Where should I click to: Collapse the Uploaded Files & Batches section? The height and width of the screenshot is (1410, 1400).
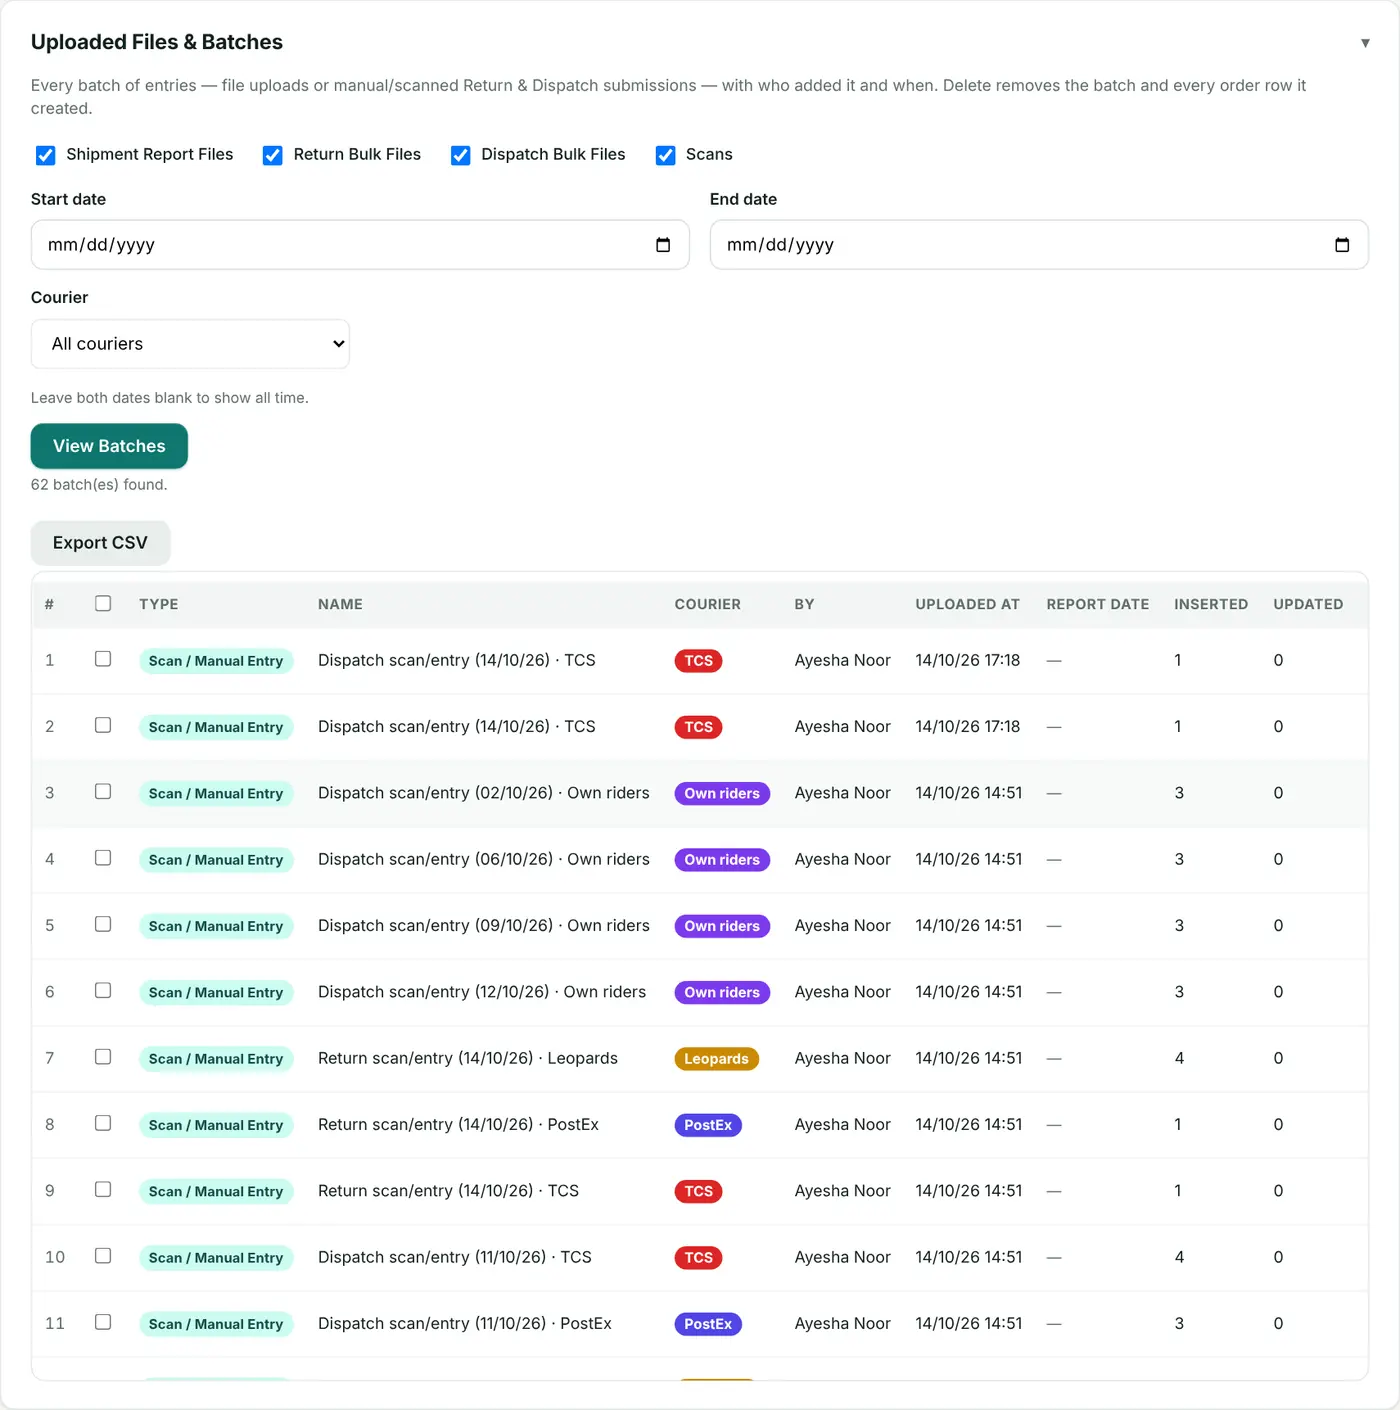(1365, 43)
